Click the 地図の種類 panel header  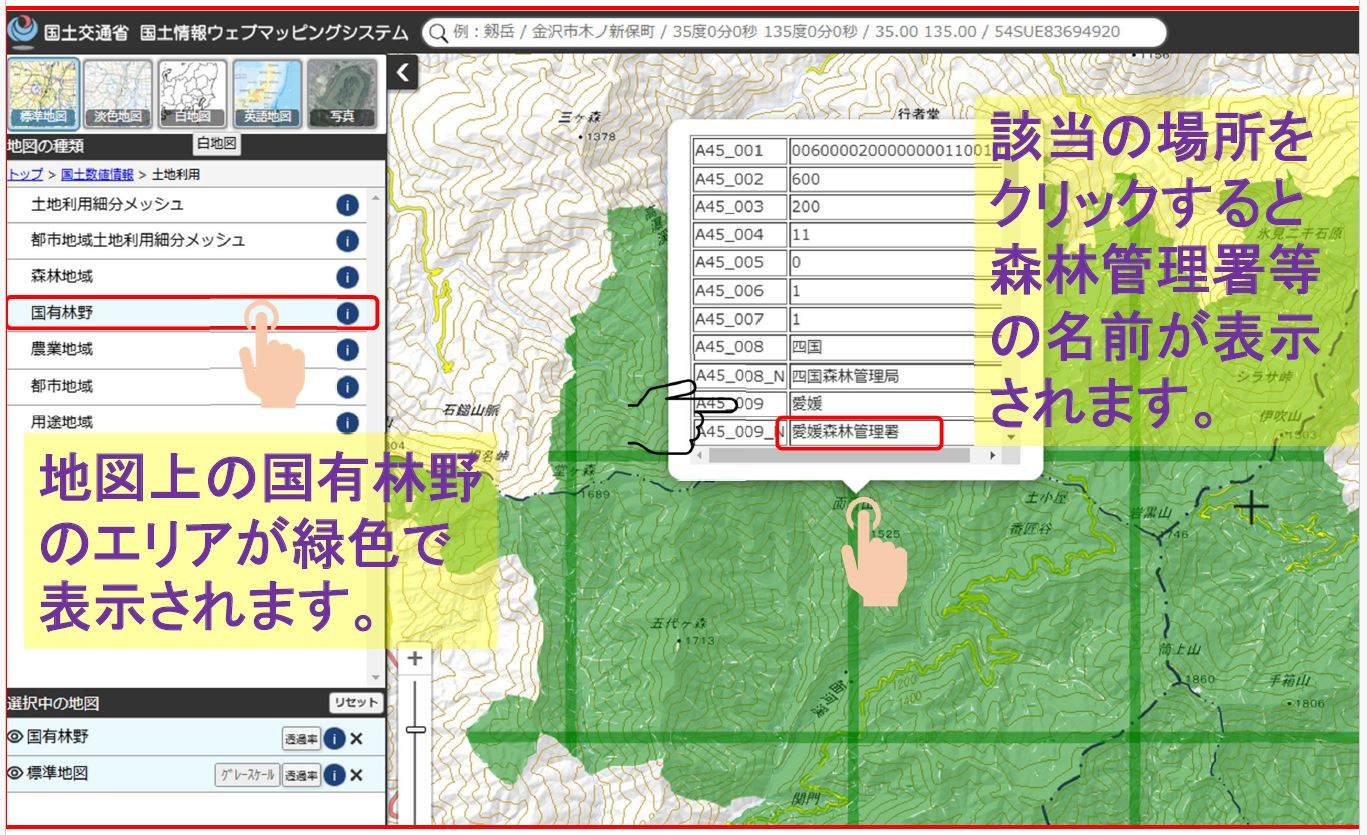[x=195, y=147]
